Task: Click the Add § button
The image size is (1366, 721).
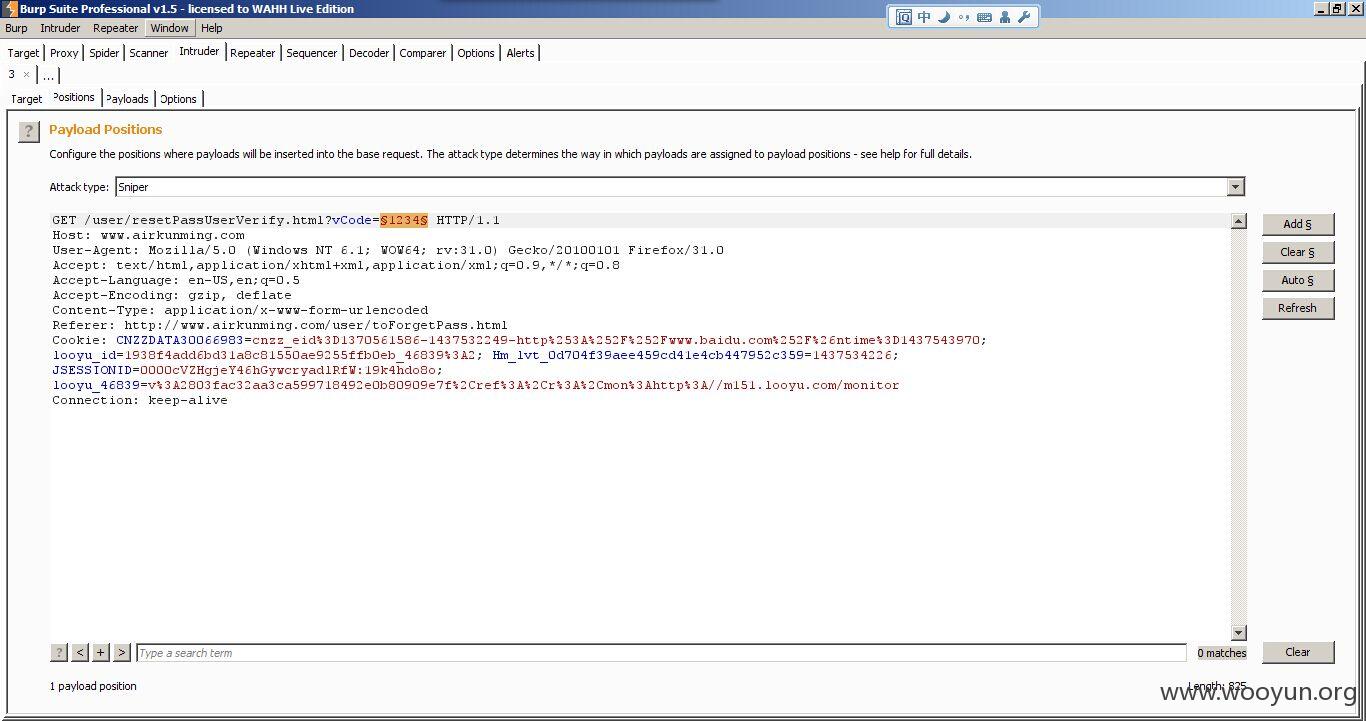Action: pos(1298,224)
